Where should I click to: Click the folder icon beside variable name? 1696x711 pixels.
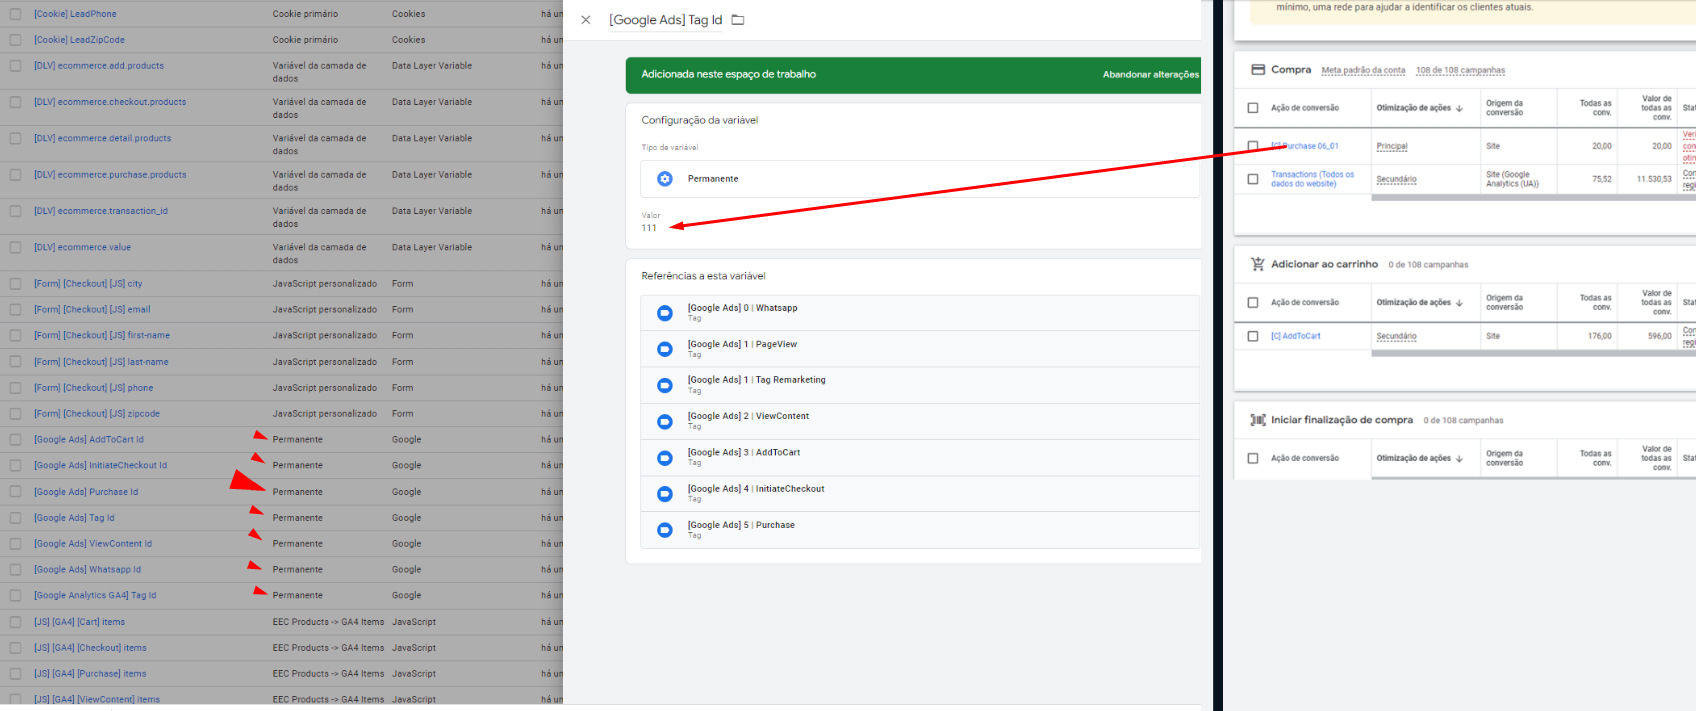click(x=738, y=20)
